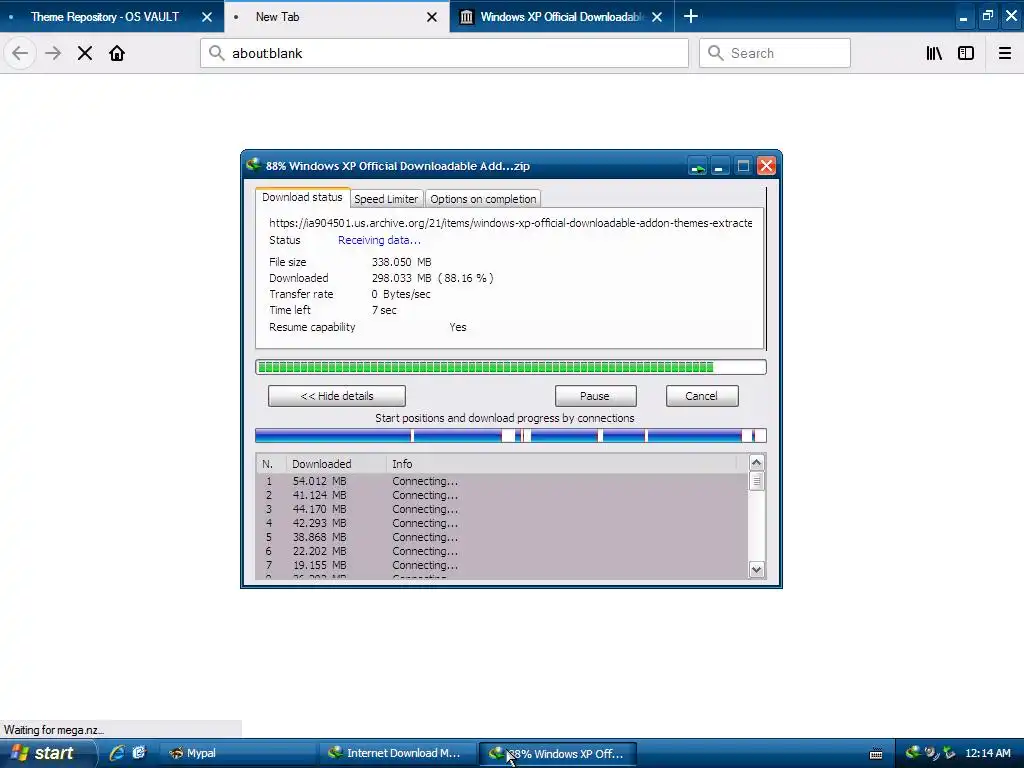Stop page loading with the X button

click(x=85, y=53)
